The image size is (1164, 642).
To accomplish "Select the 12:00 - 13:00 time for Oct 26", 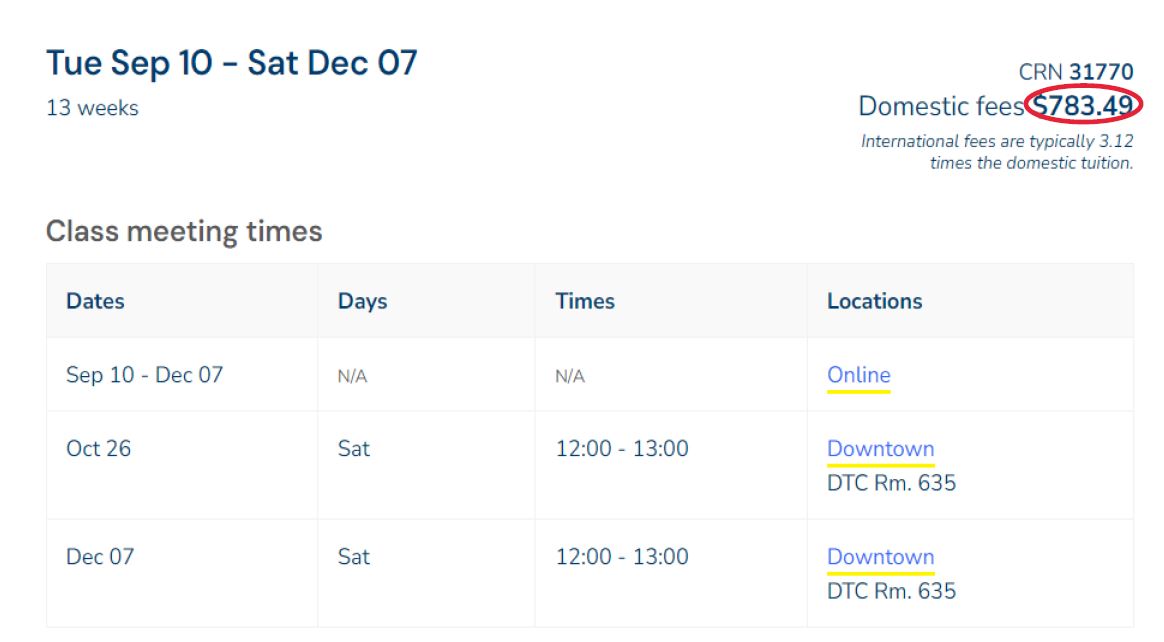I will coord(620,448).
